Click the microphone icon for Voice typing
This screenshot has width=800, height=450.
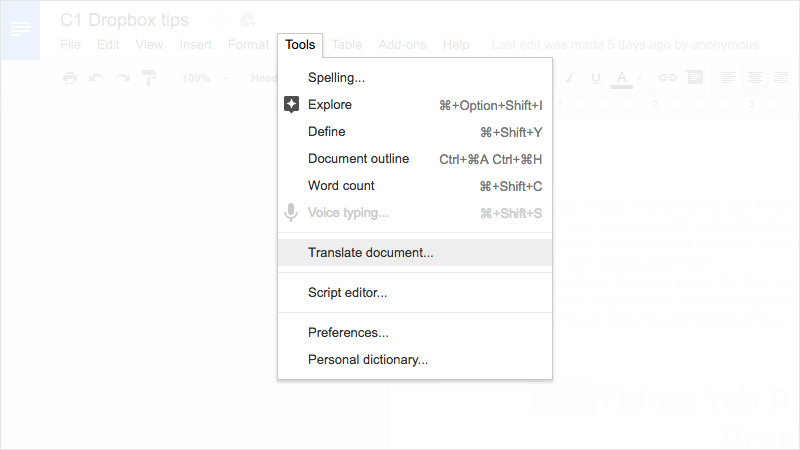point(291,213)
